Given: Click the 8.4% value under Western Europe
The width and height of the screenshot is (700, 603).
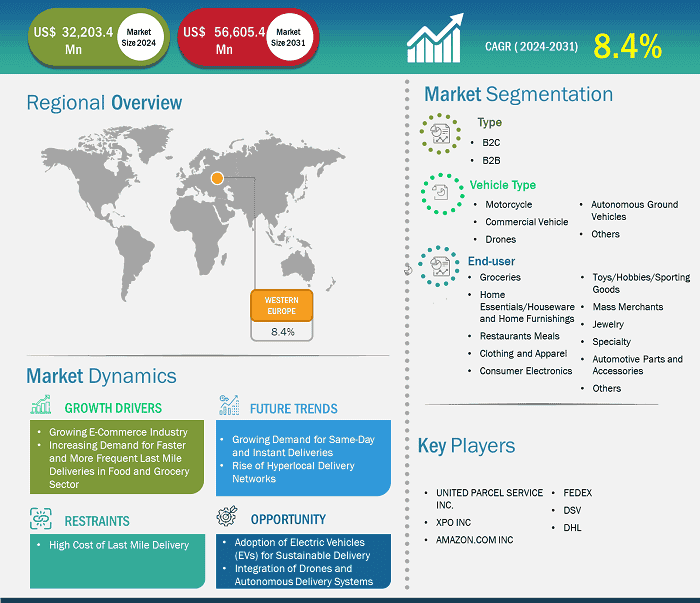Looking at the screenshot, I should tap(283, 332).
